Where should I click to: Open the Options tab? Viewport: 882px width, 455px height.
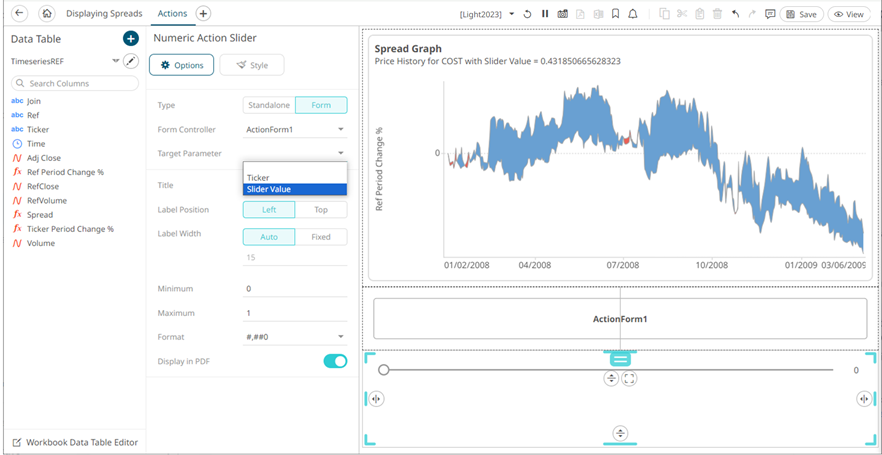point(181,65)
